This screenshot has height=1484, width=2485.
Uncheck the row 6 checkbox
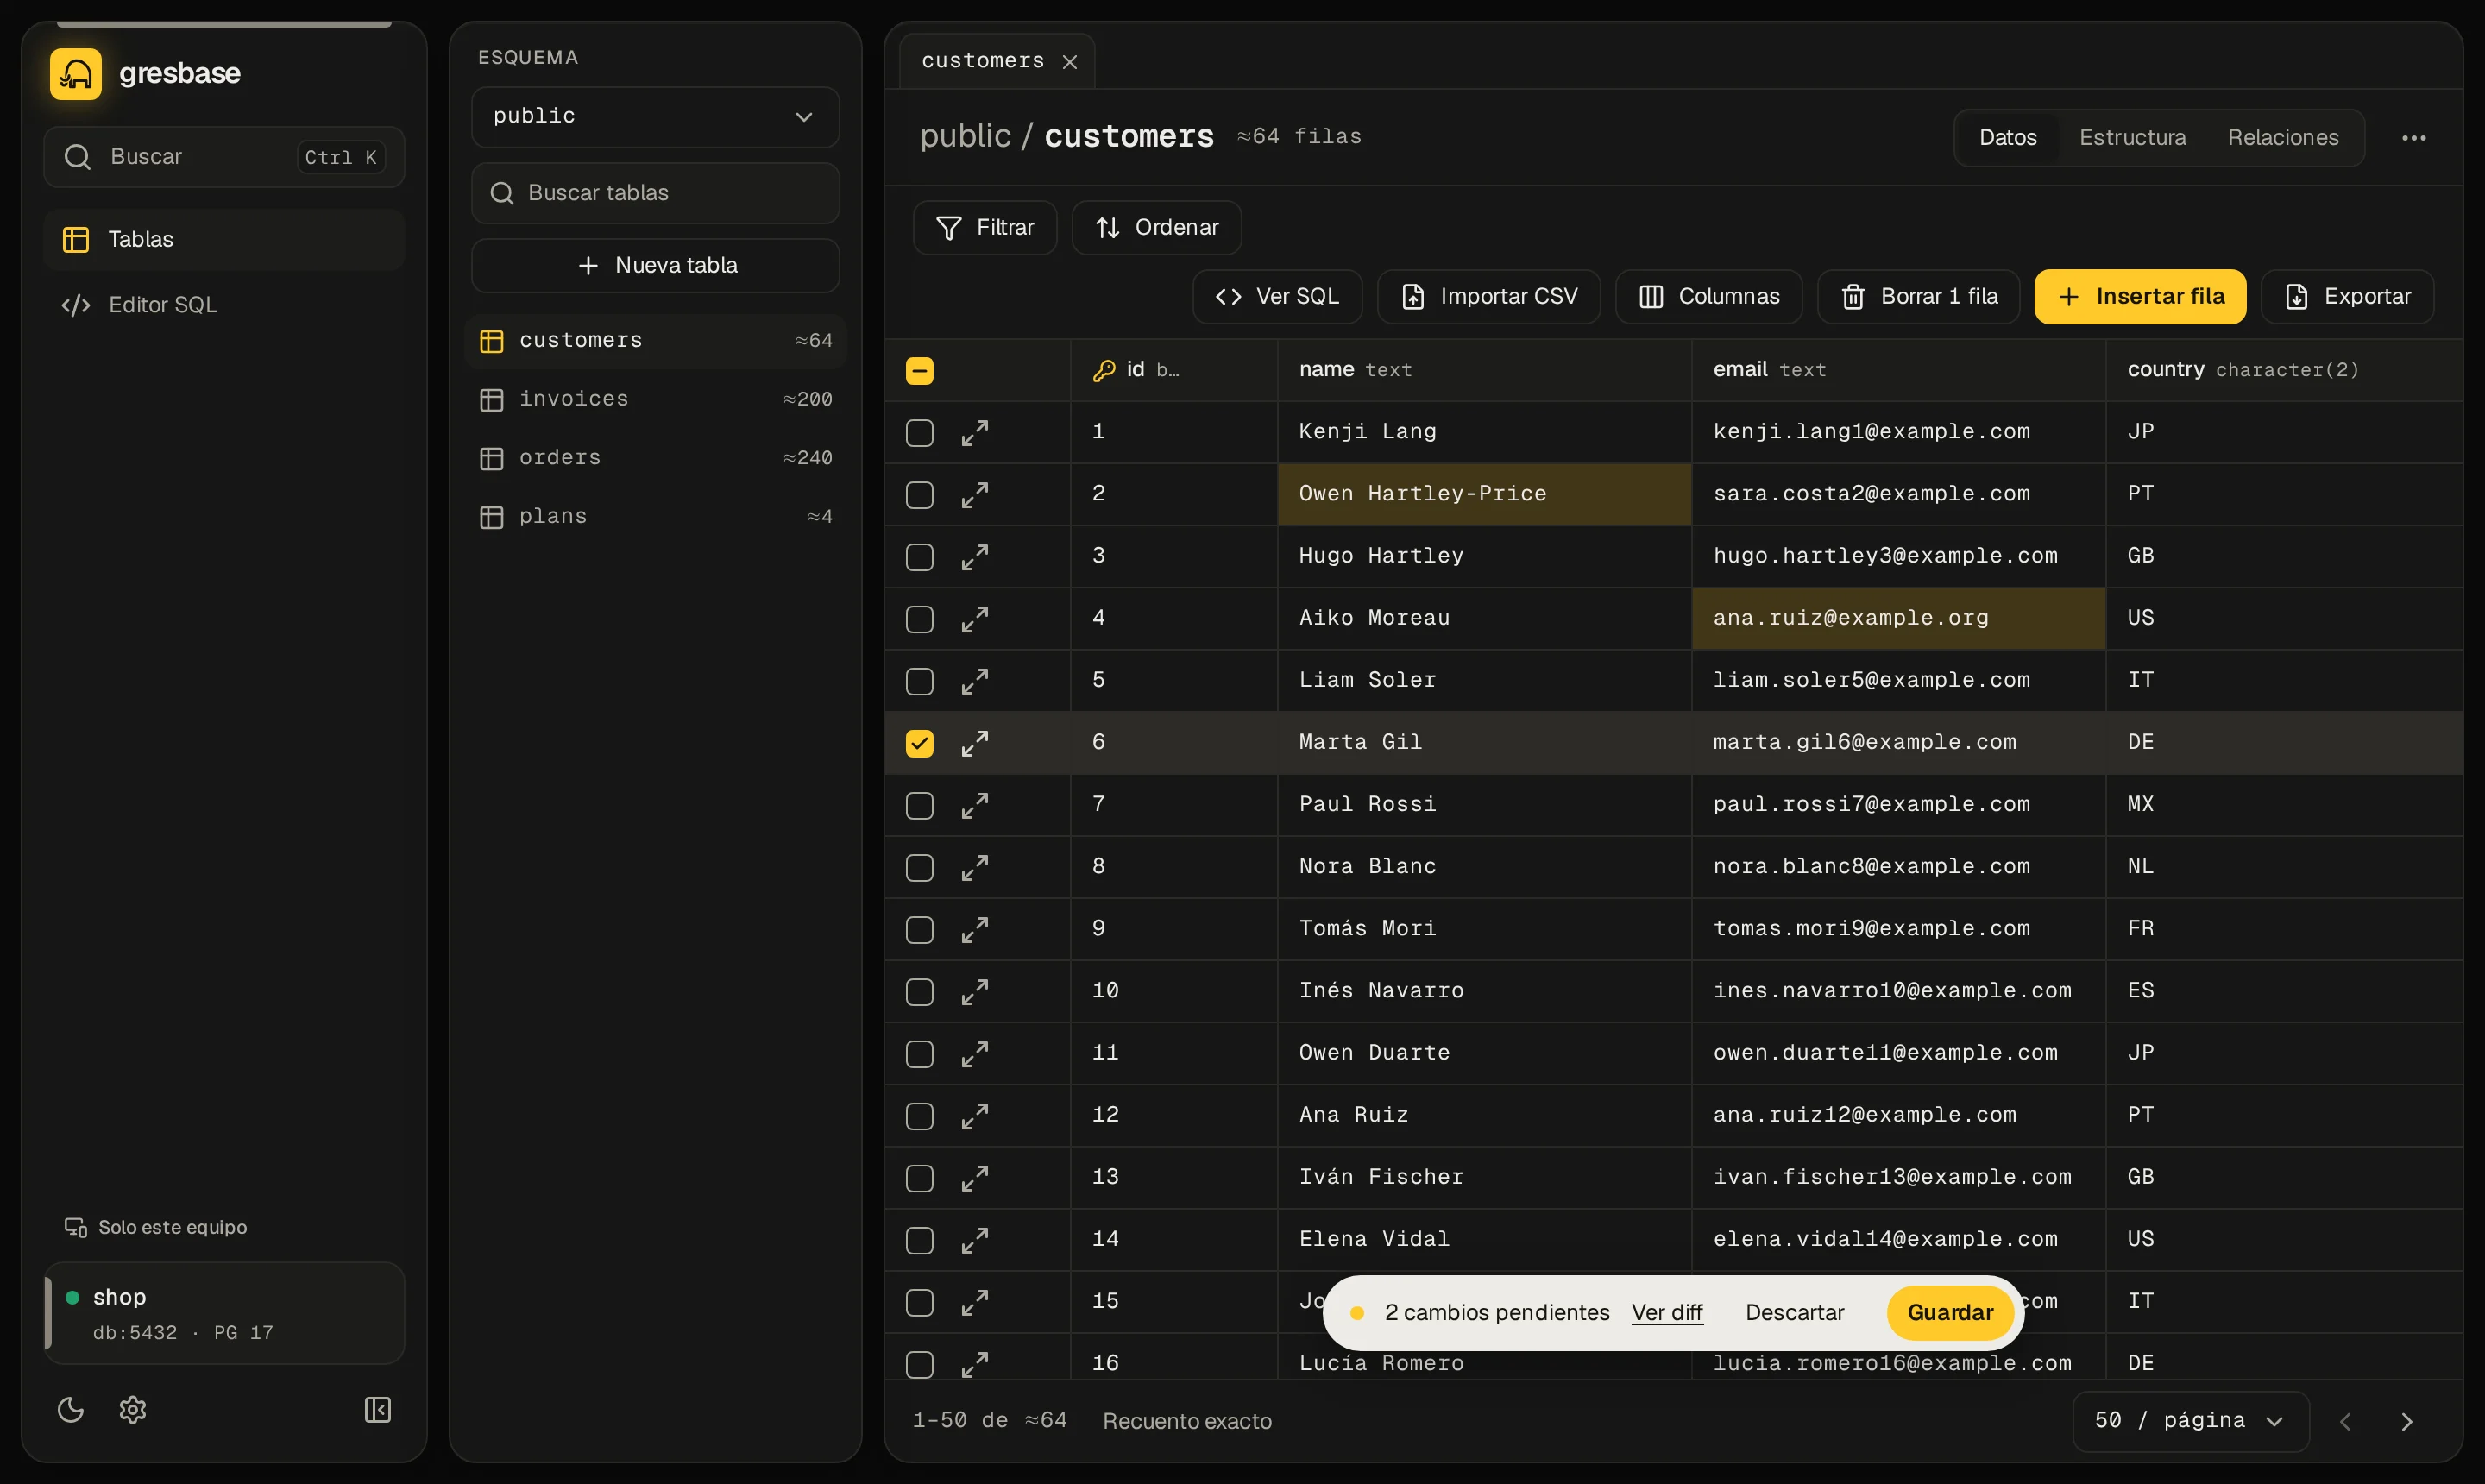[920, 743]
